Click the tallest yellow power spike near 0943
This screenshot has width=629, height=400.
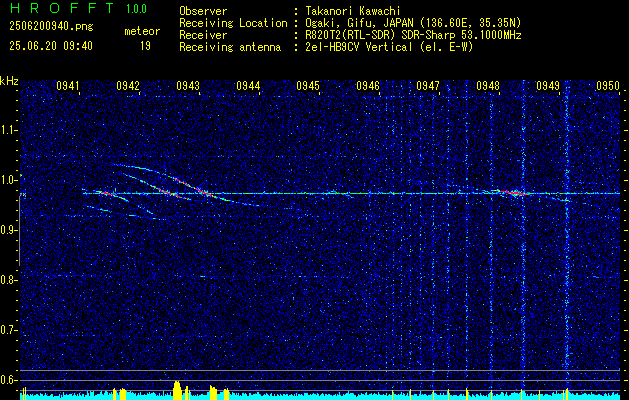177,390
